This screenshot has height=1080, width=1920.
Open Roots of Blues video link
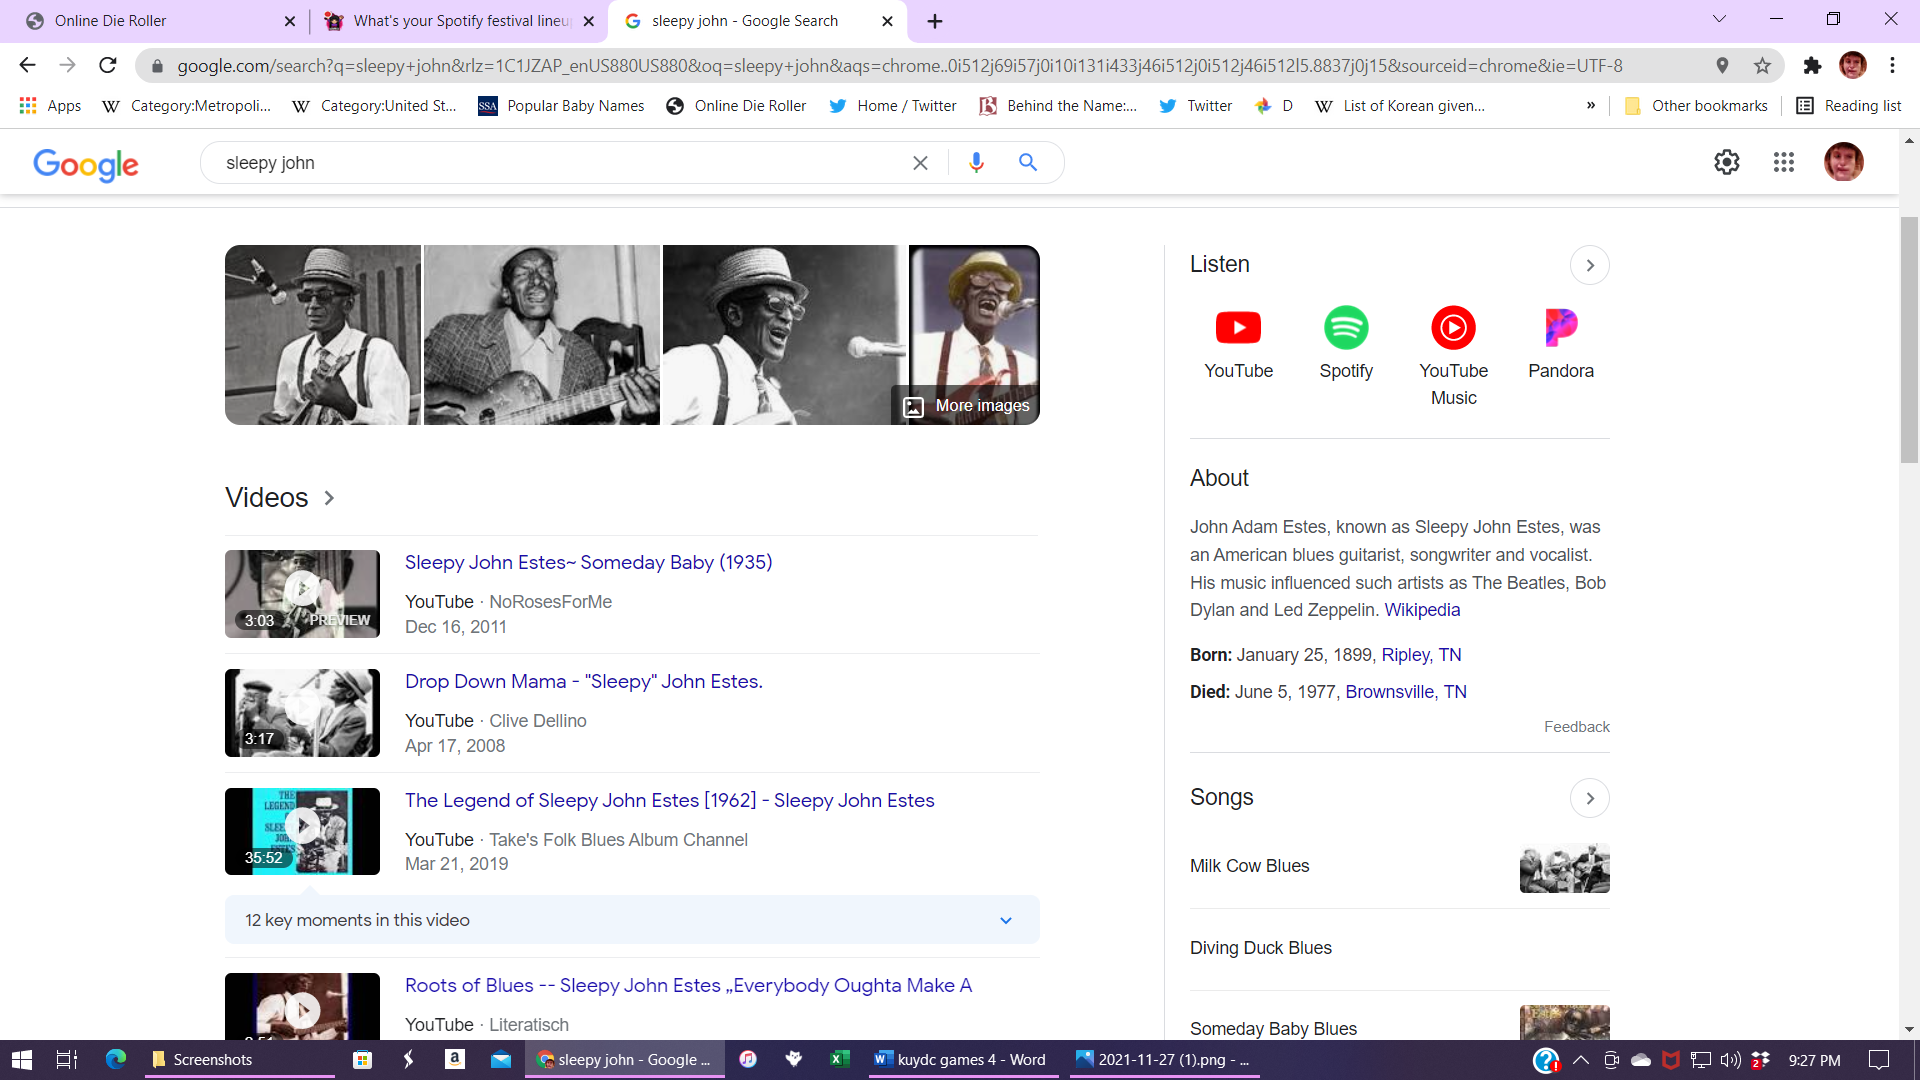(x=688, y=986)
